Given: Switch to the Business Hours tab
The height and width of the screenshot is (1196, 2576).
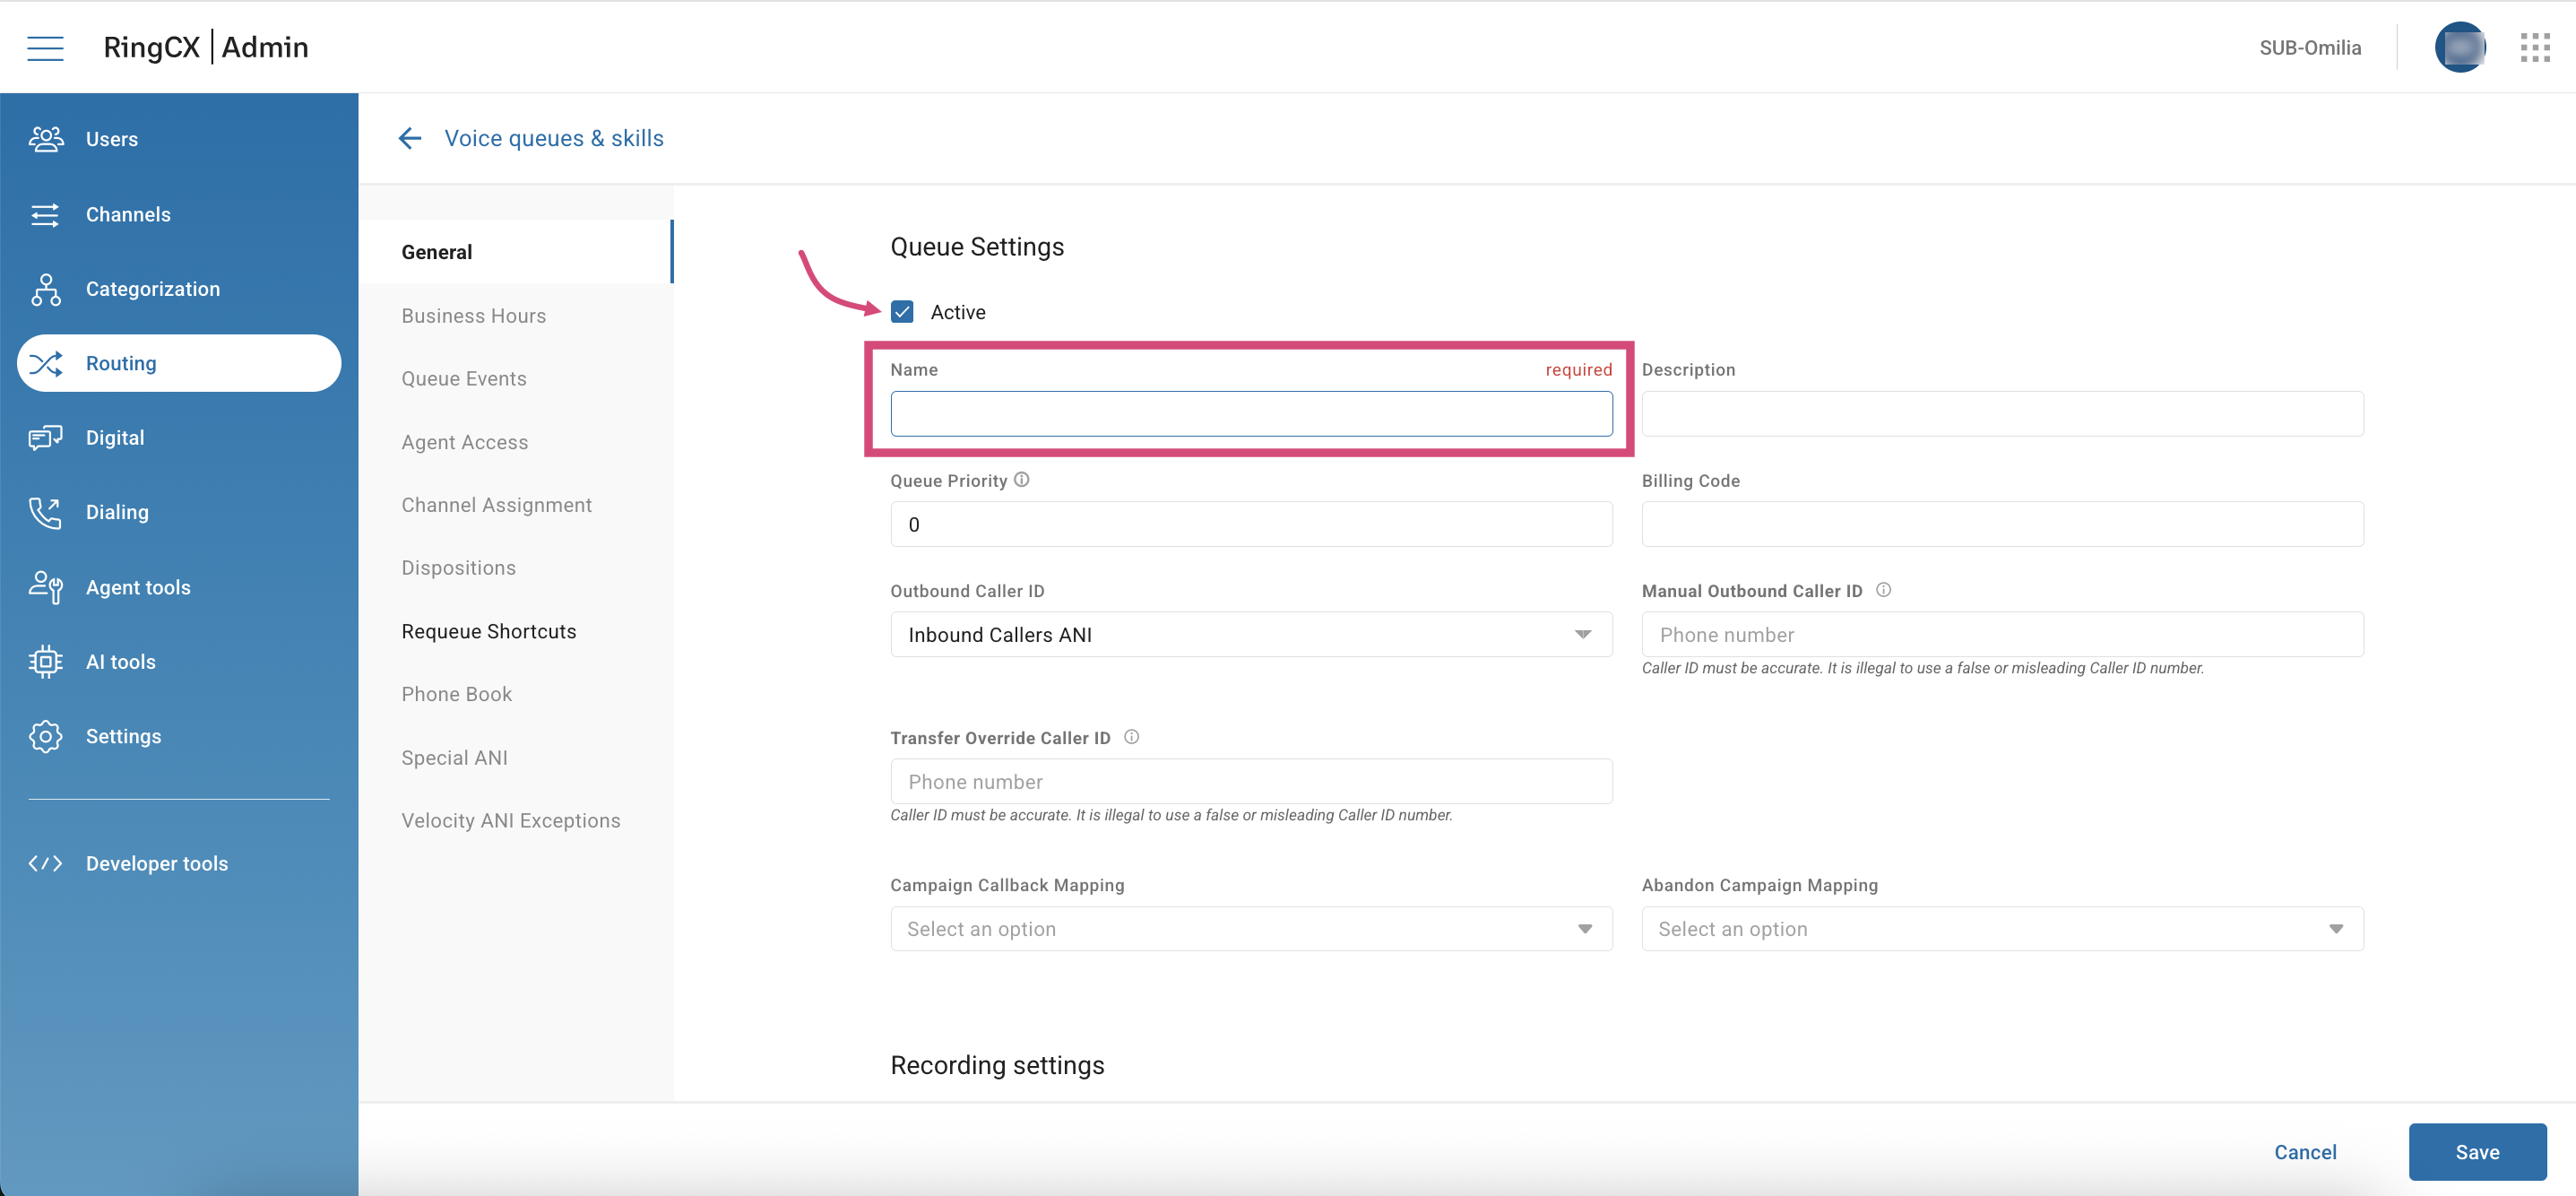Looking at the screenshot, I should 473,316.
